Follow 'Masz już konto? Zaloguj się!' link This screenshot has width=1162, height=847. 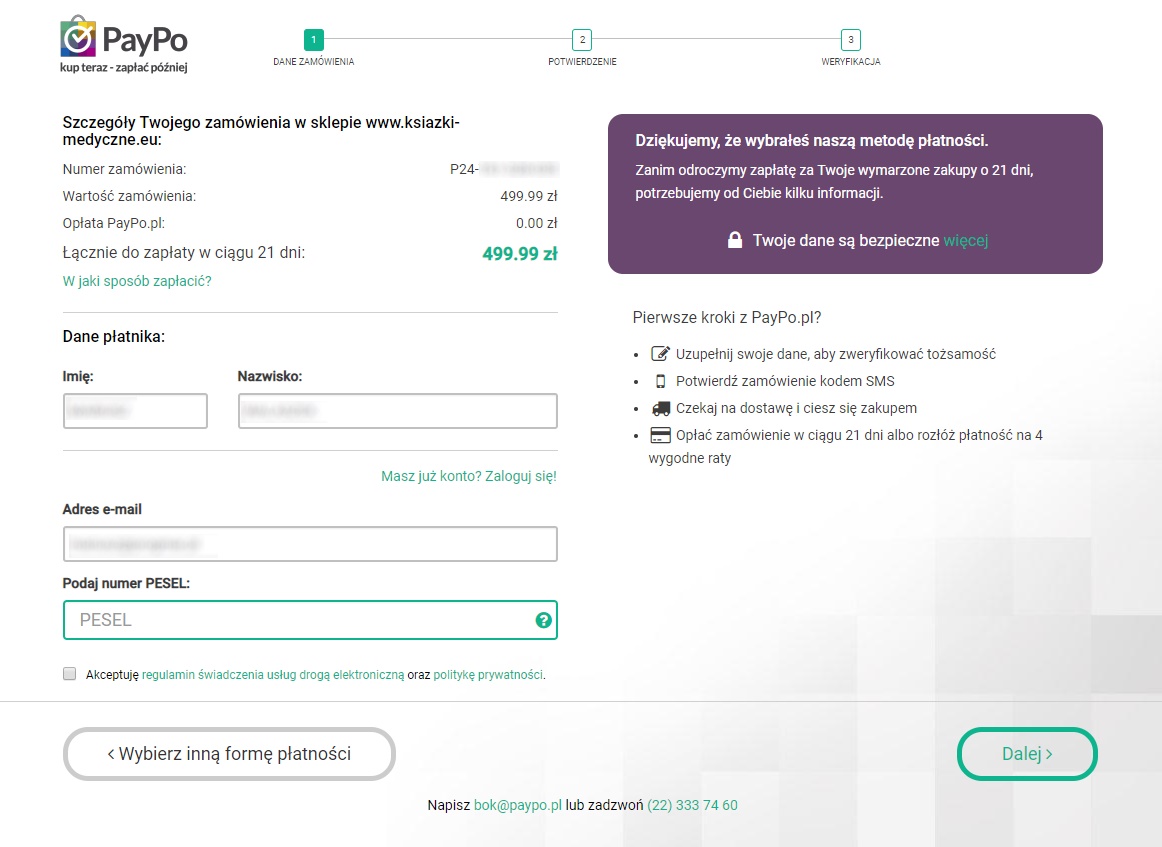[468, 476]
